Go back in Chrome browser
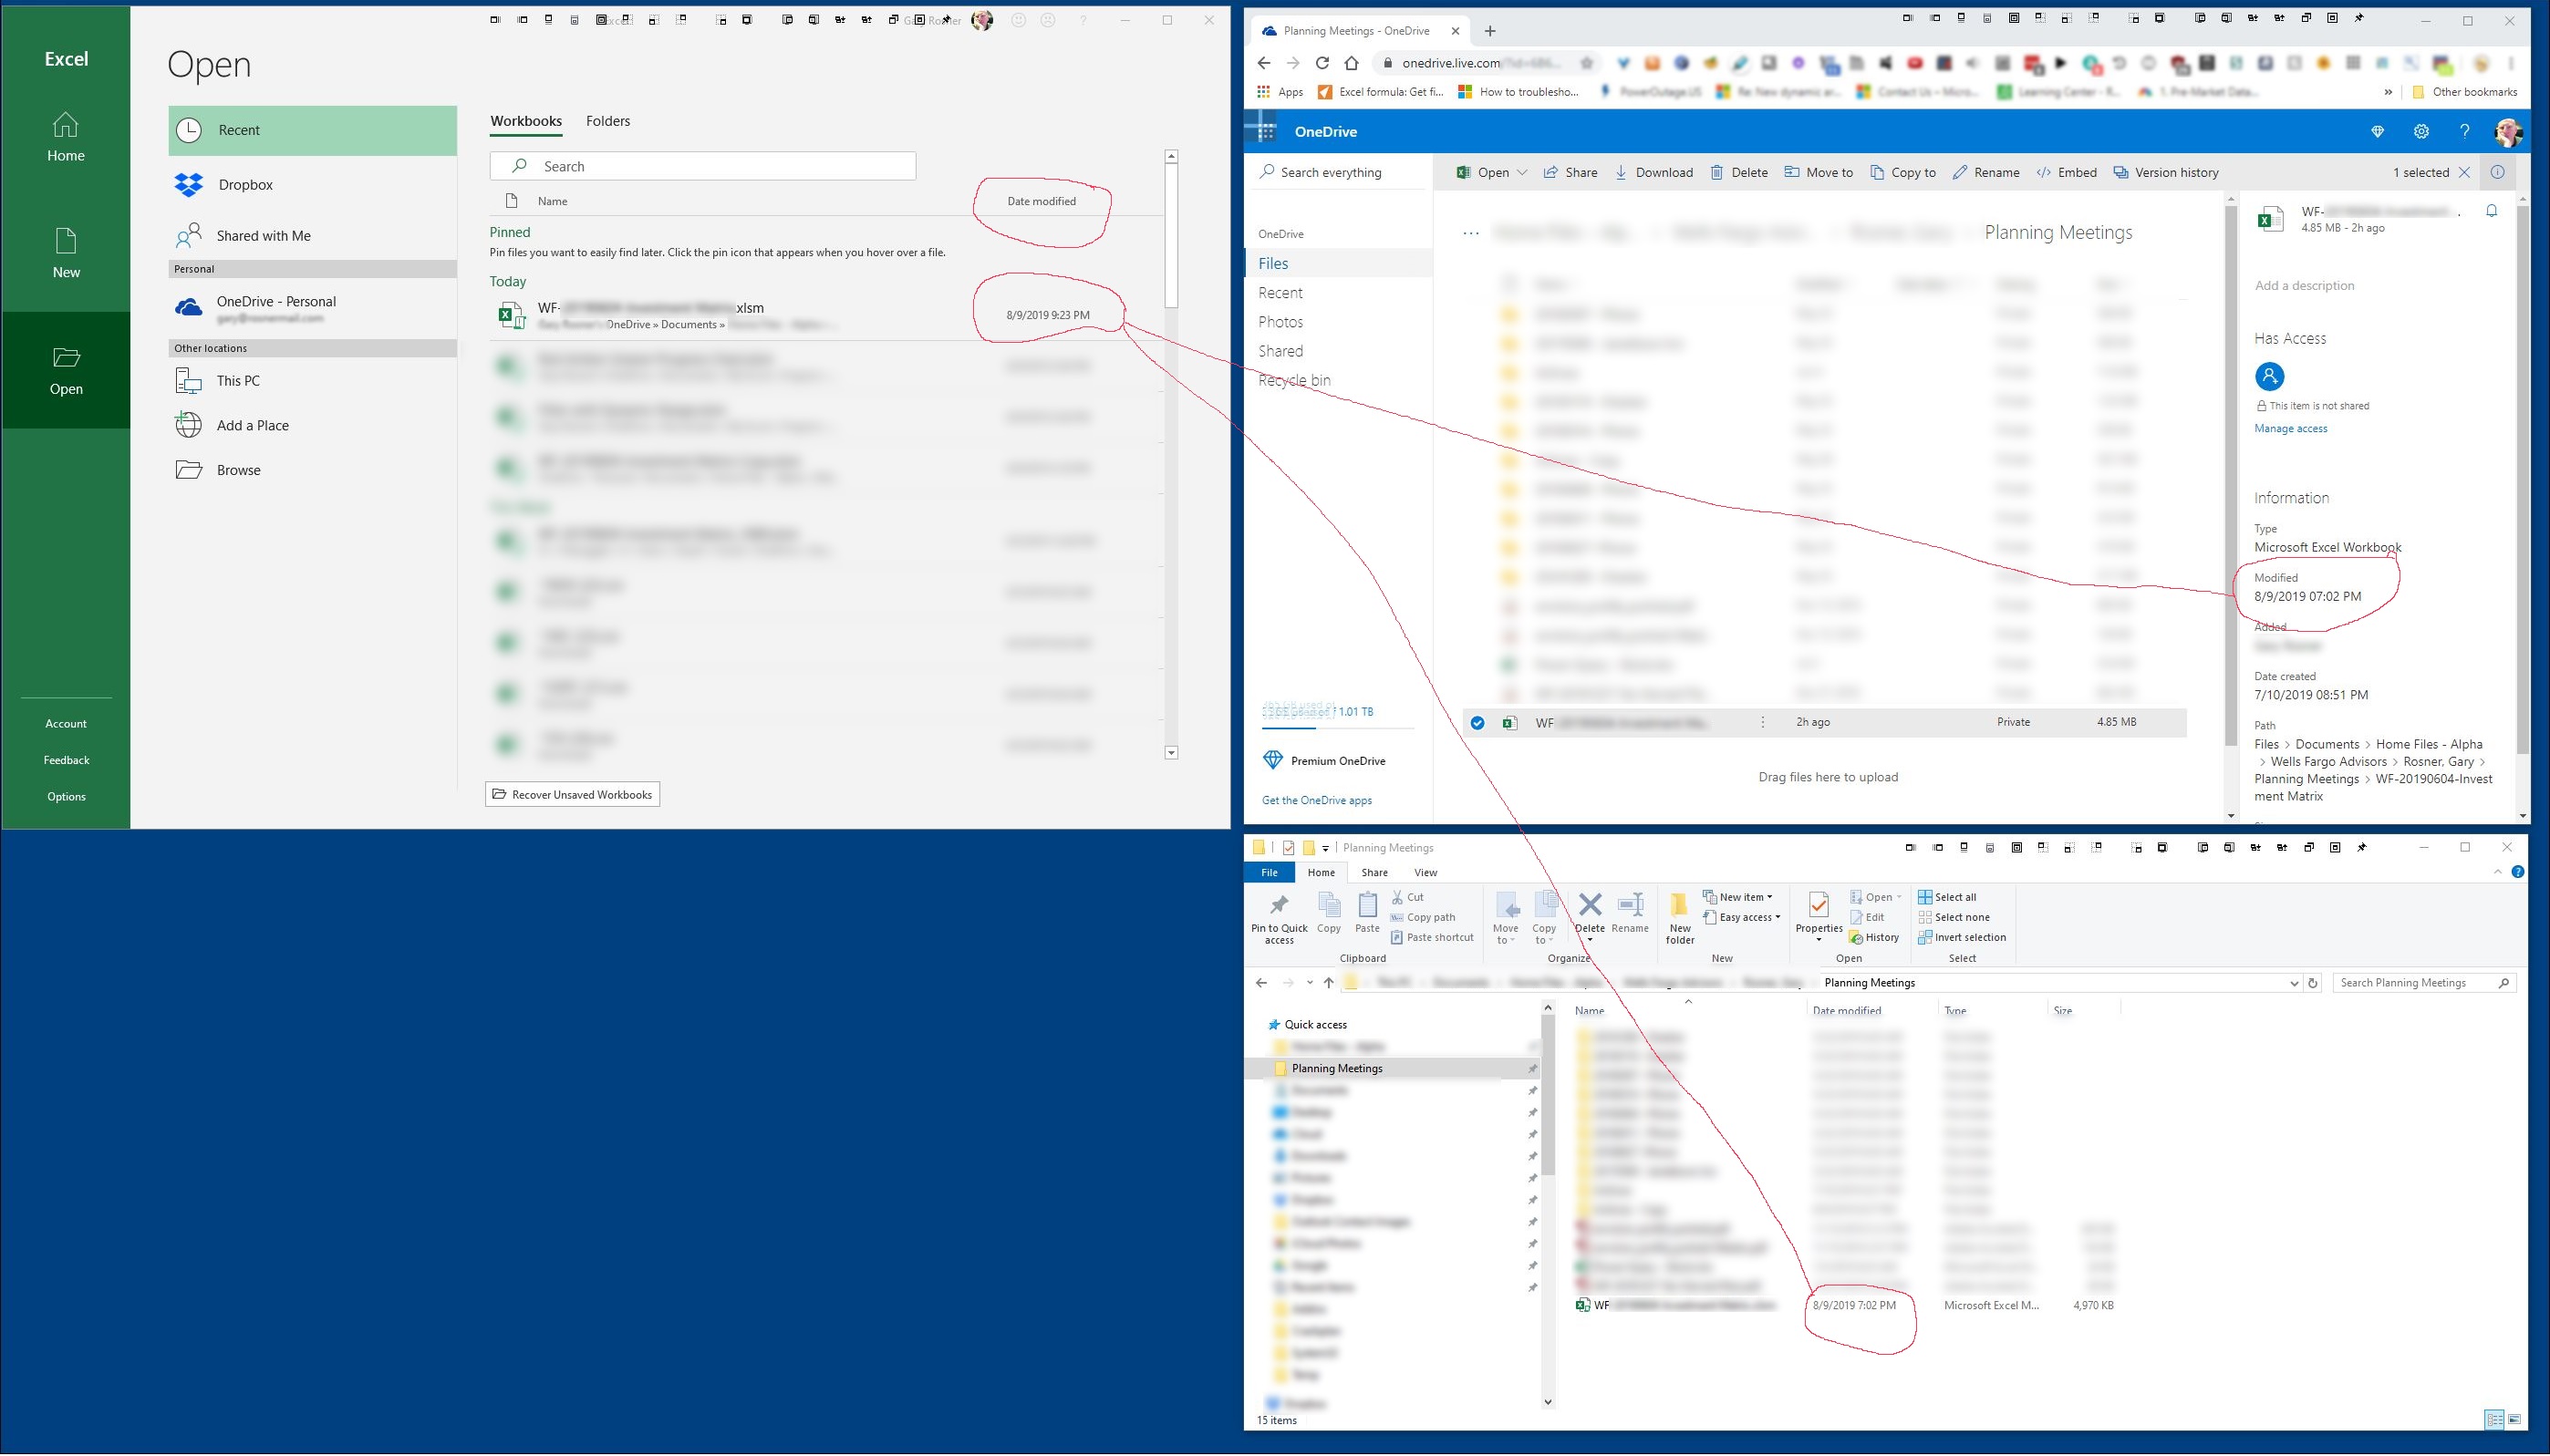 pyautogui.click(x=1264, y=63)
